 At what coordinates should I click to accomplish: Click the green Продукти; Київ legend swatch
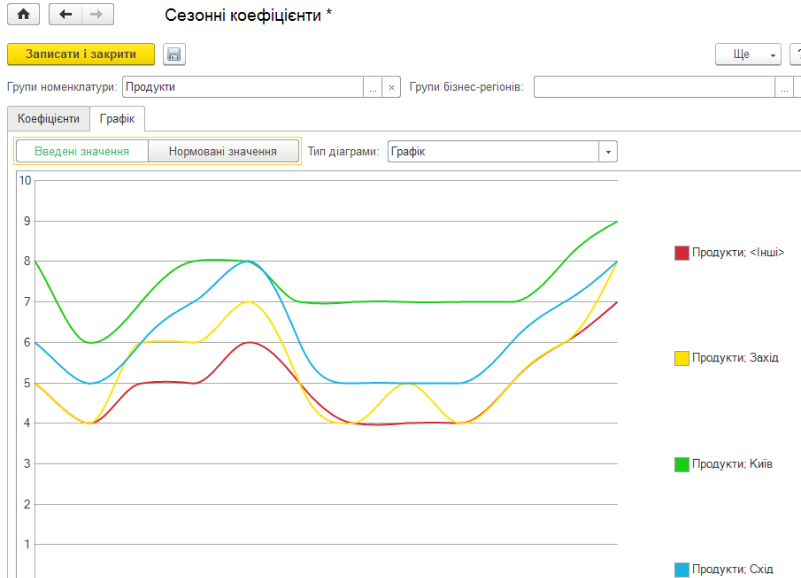tap(681, 464)
